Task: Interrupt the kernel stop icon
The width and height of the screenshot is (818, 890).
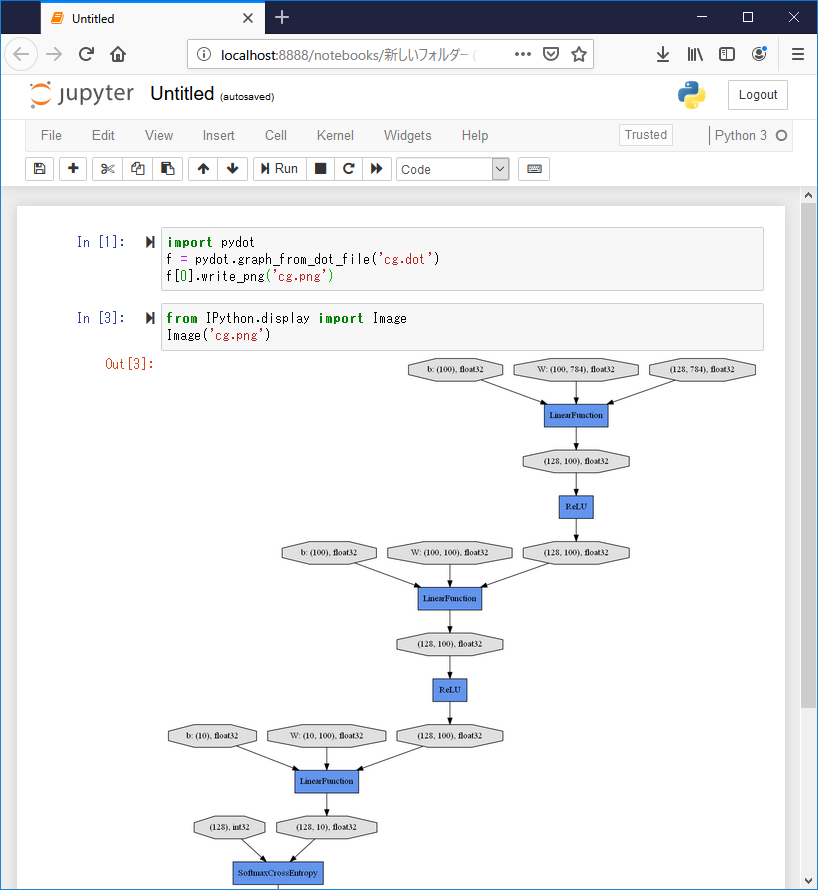Action: point(321,169)
